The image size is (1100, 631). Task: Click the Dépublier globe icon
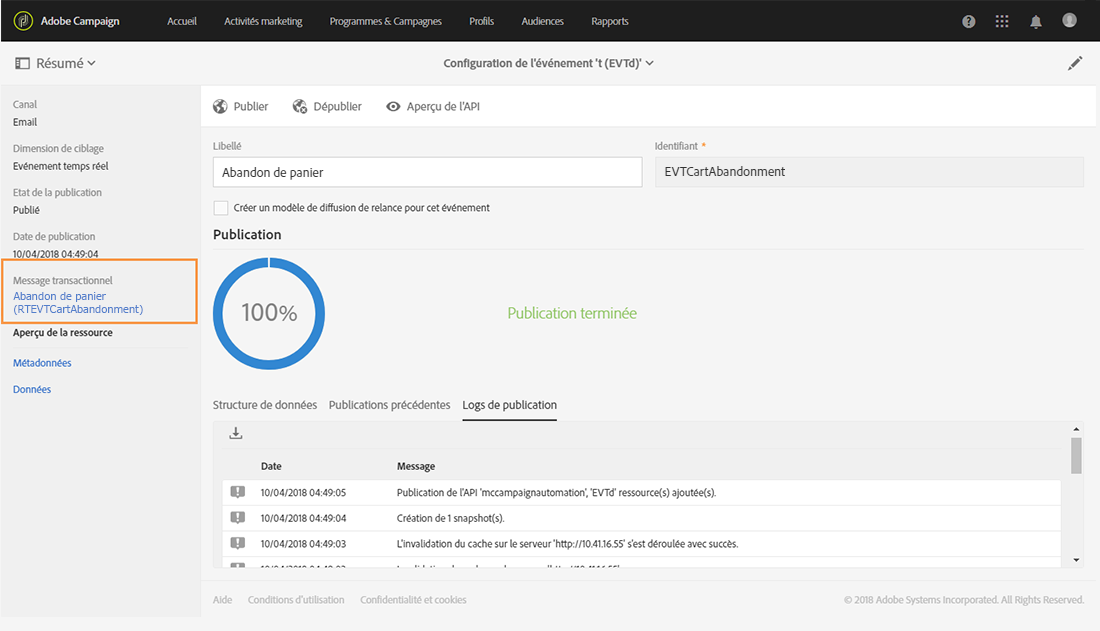click(300, 106)
